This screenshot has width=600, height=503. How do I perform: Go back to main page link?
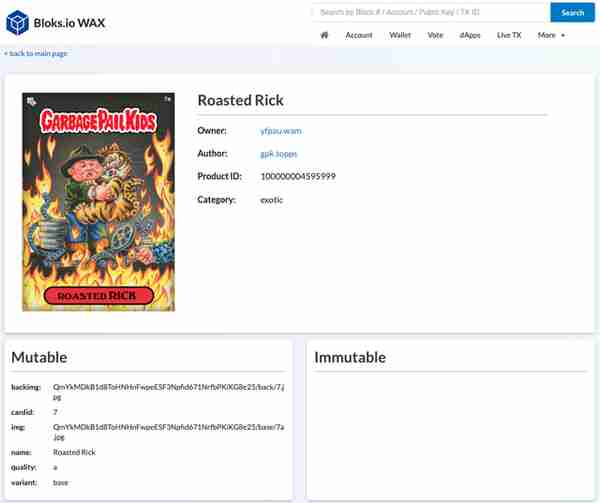(x=36, y=53)
